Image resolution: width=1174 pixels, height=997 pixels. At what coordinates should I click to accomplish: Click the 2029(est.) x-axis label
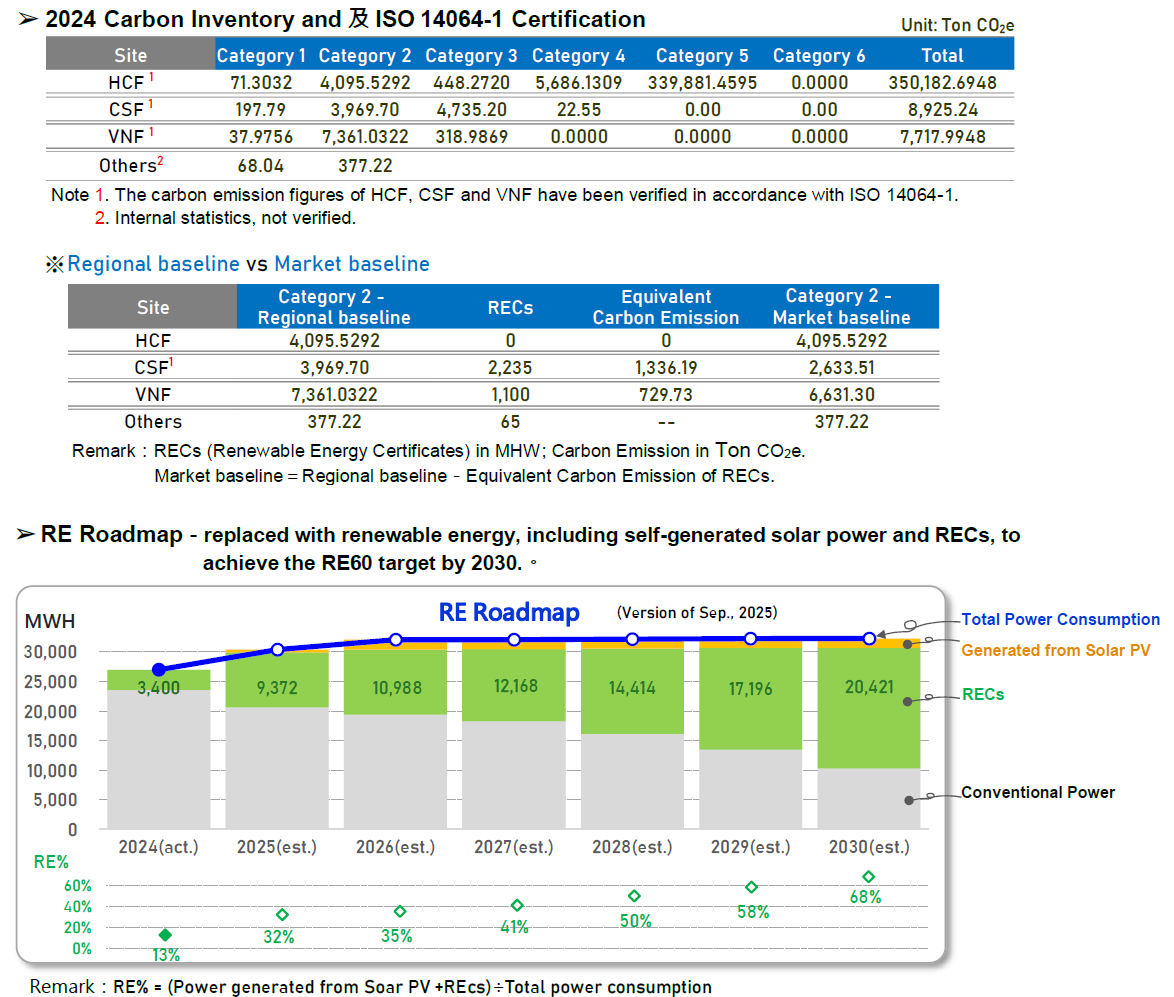tap(751, 847)
